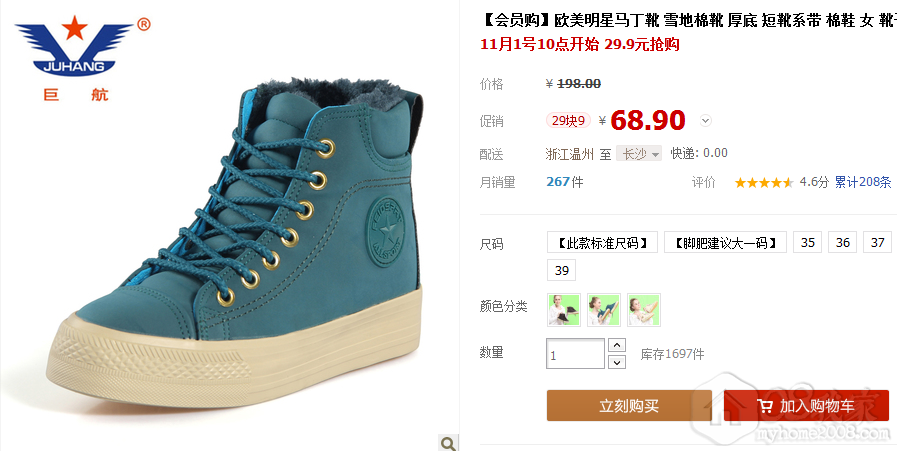Select the second color option thumbnail
The height and width of the screenshot is (451, 897).
click(604, 310)
